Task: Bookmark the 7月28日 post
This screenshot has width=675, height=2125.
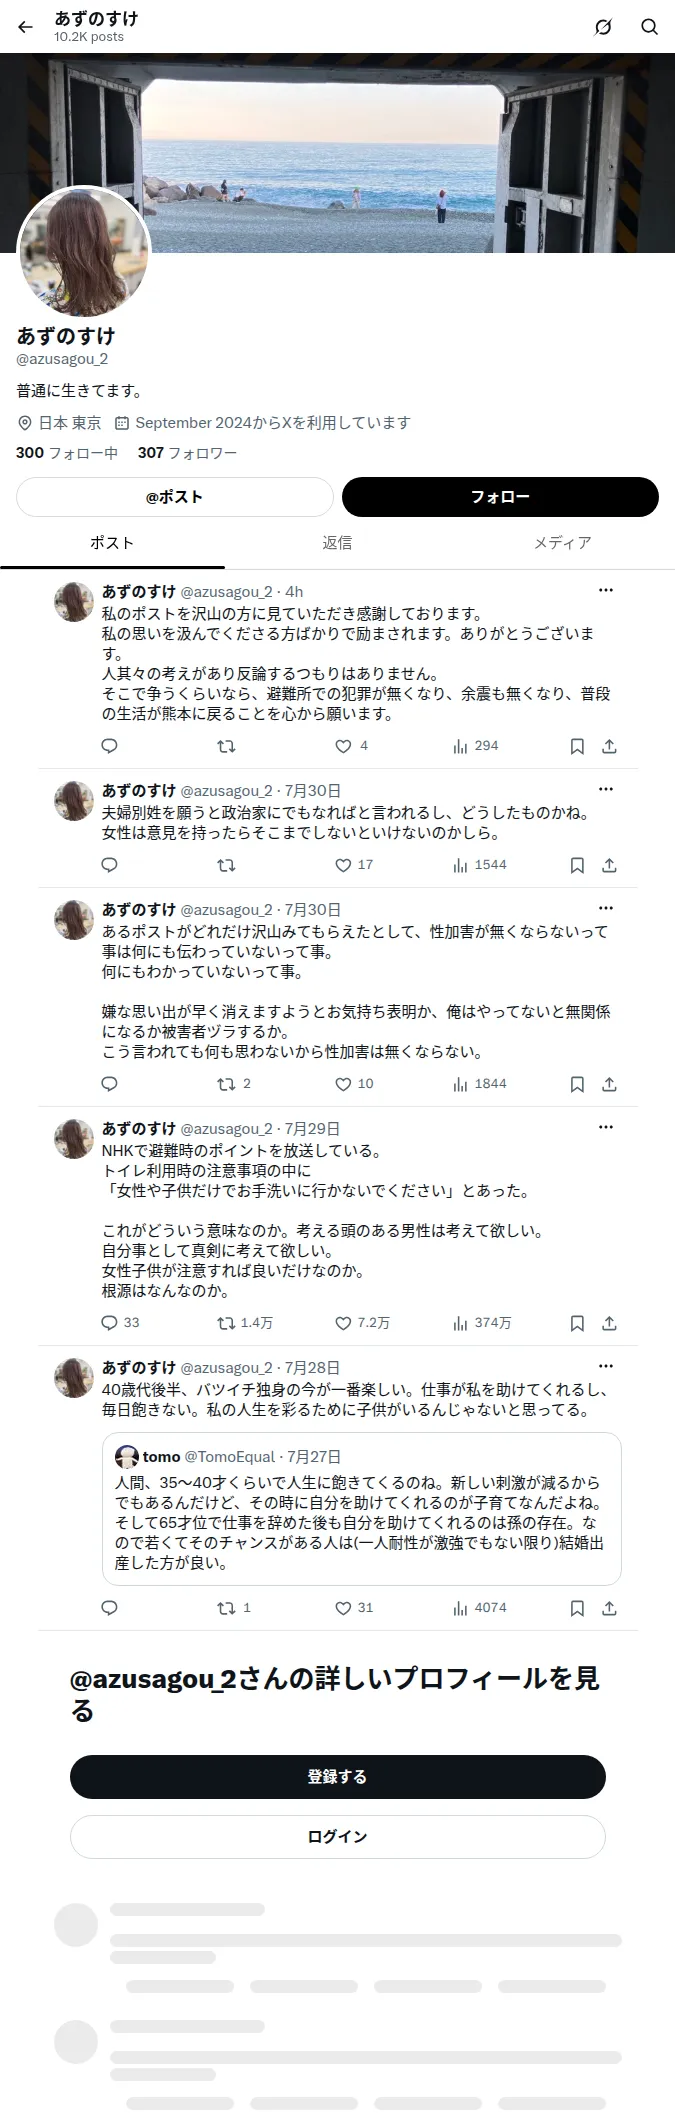Action: pyautogui.click(x=577, y=1608)
